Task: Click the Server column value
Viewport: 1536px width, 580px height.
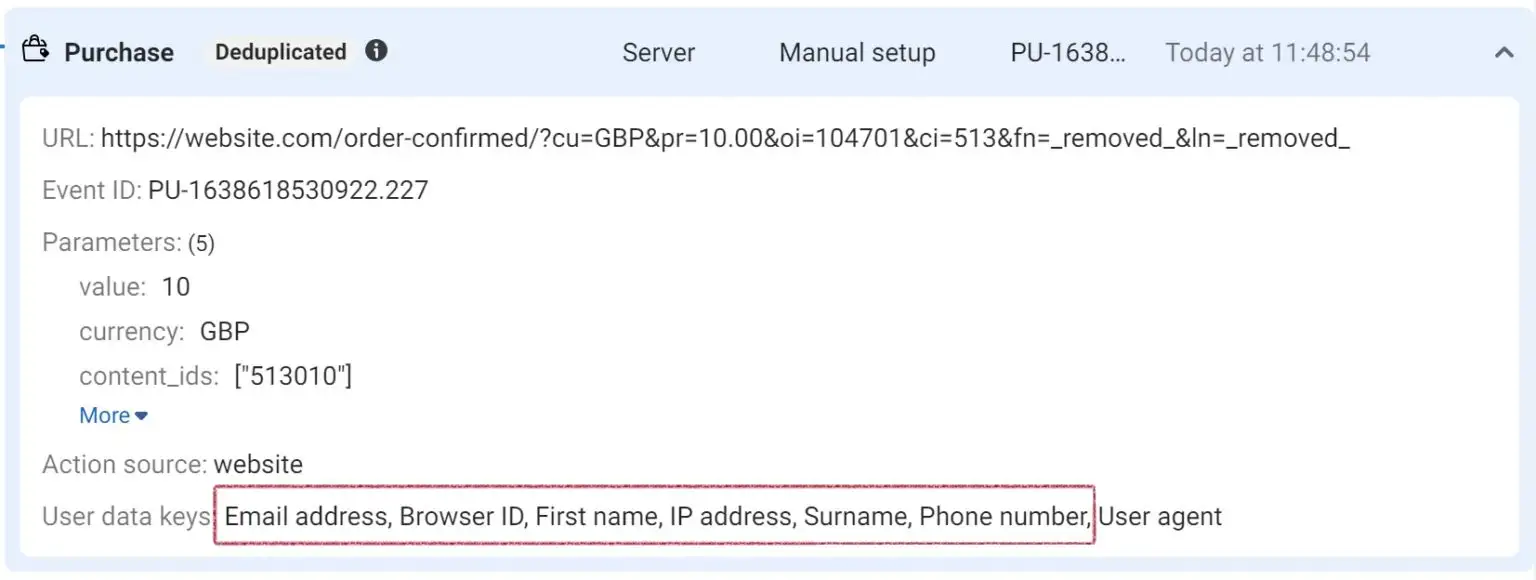Action: coord(658,53)
